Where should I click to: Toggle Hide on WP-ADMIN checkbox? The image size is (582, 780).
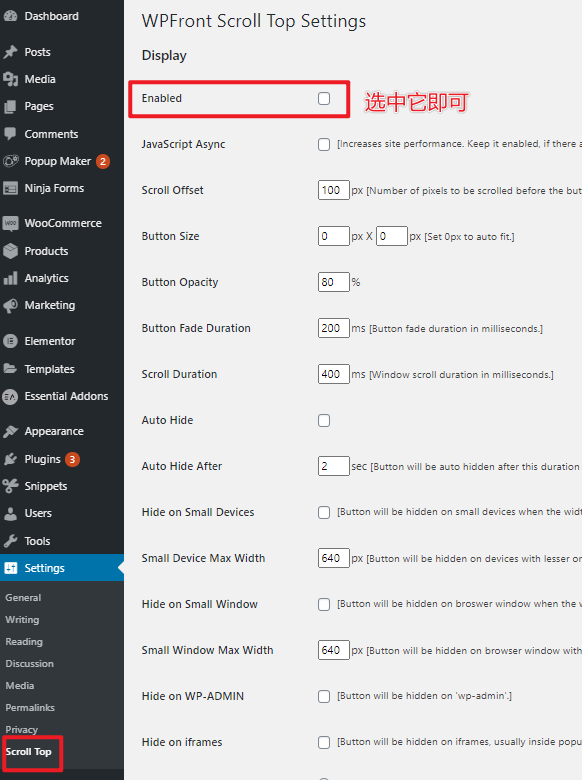coord(324,696)
